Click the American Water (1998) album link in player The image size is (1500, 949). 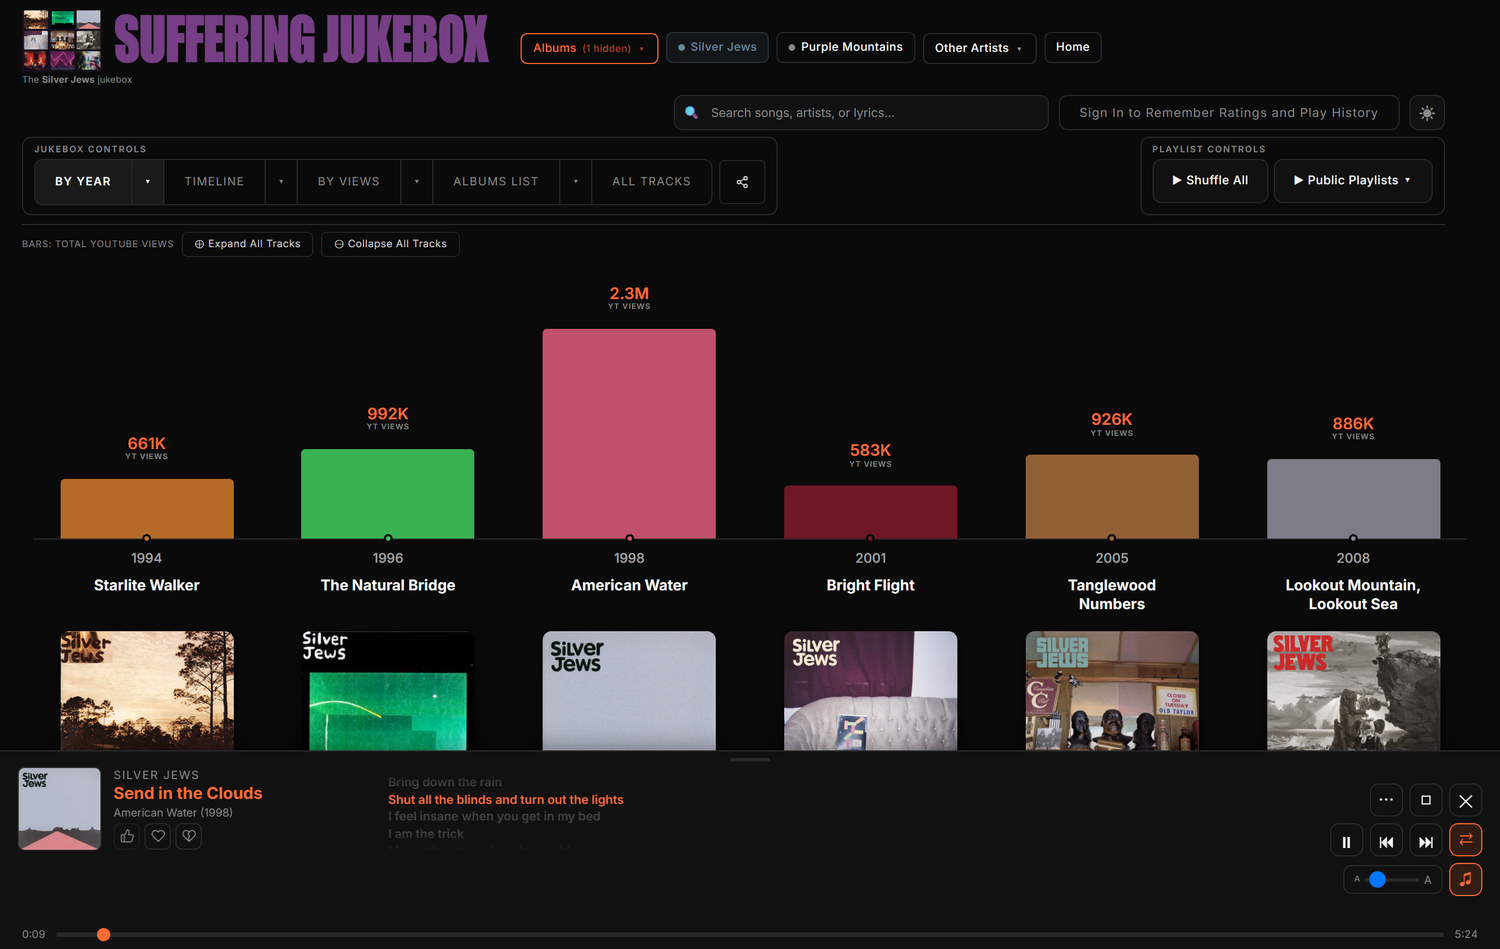(x=173, y=813)
